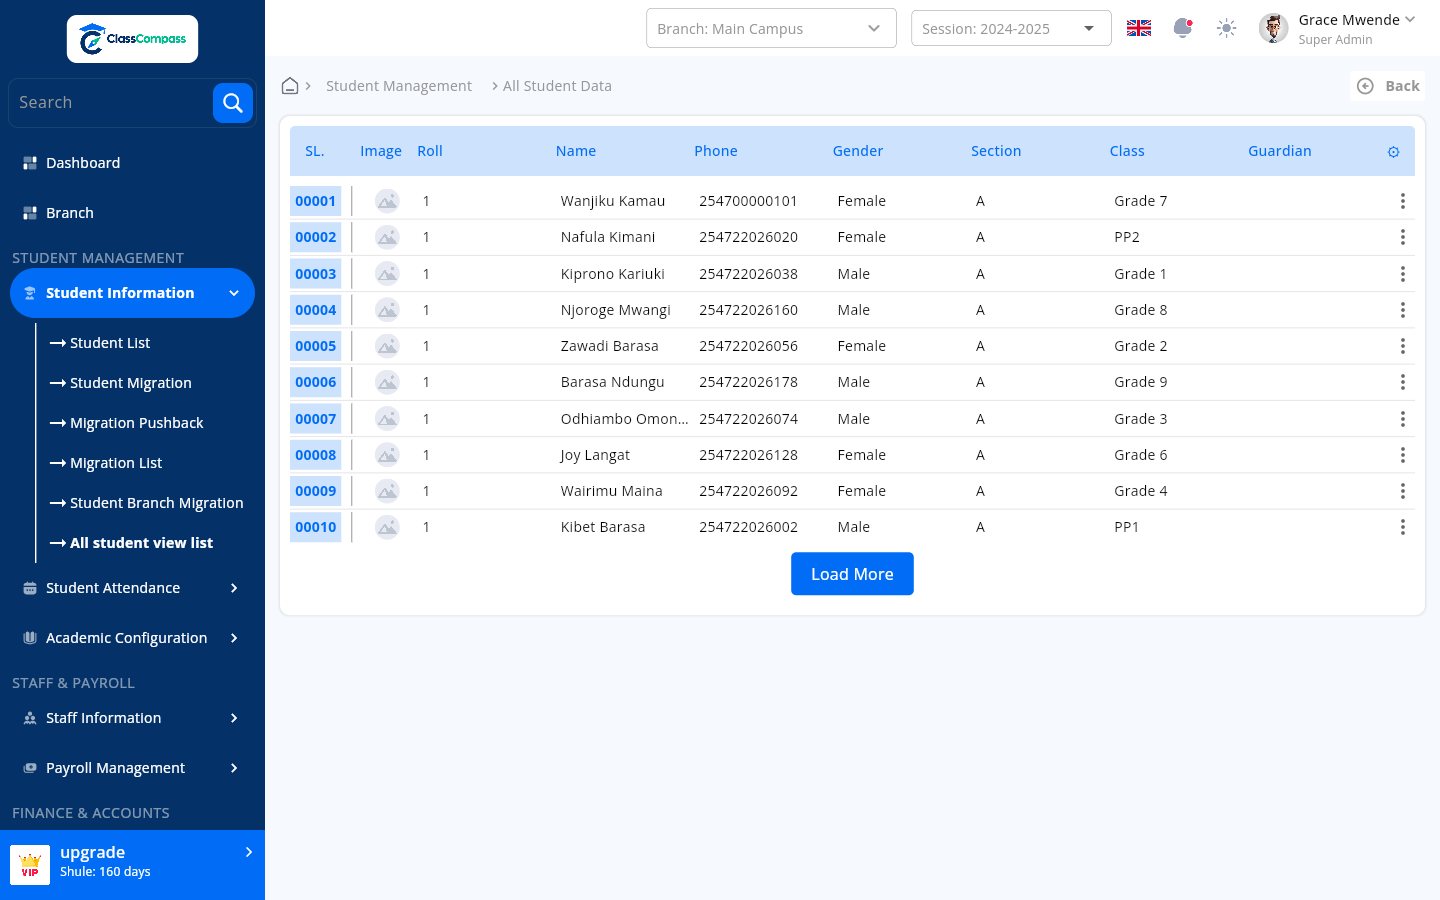Open row actions menu for Barasa Ndungu
Image resolution: width=1440 pixels, height=900 pixels.
pyautogui.click(x=1403, y=382)
